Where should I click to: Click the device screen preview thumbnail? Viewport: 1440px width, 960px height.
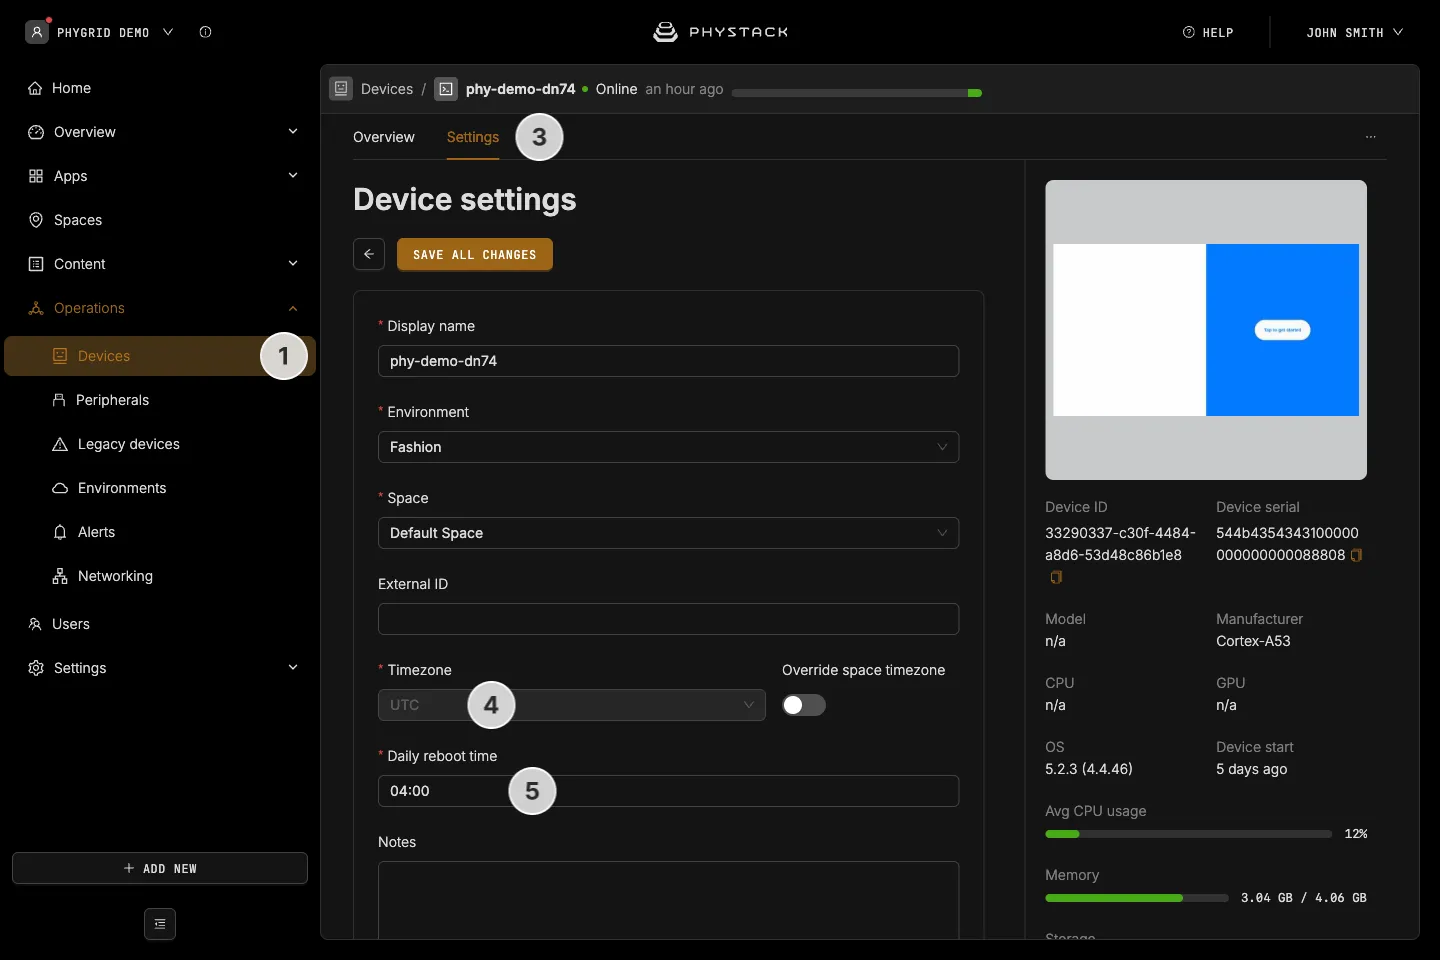[x=1206, y=330]
